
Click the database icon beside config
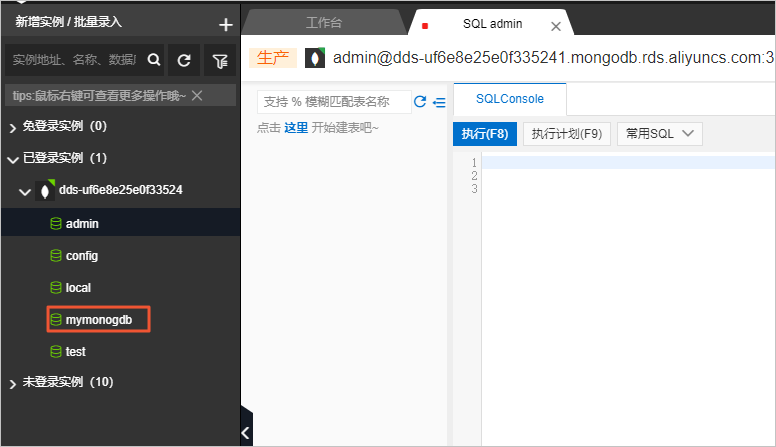(x=56, y=255)
